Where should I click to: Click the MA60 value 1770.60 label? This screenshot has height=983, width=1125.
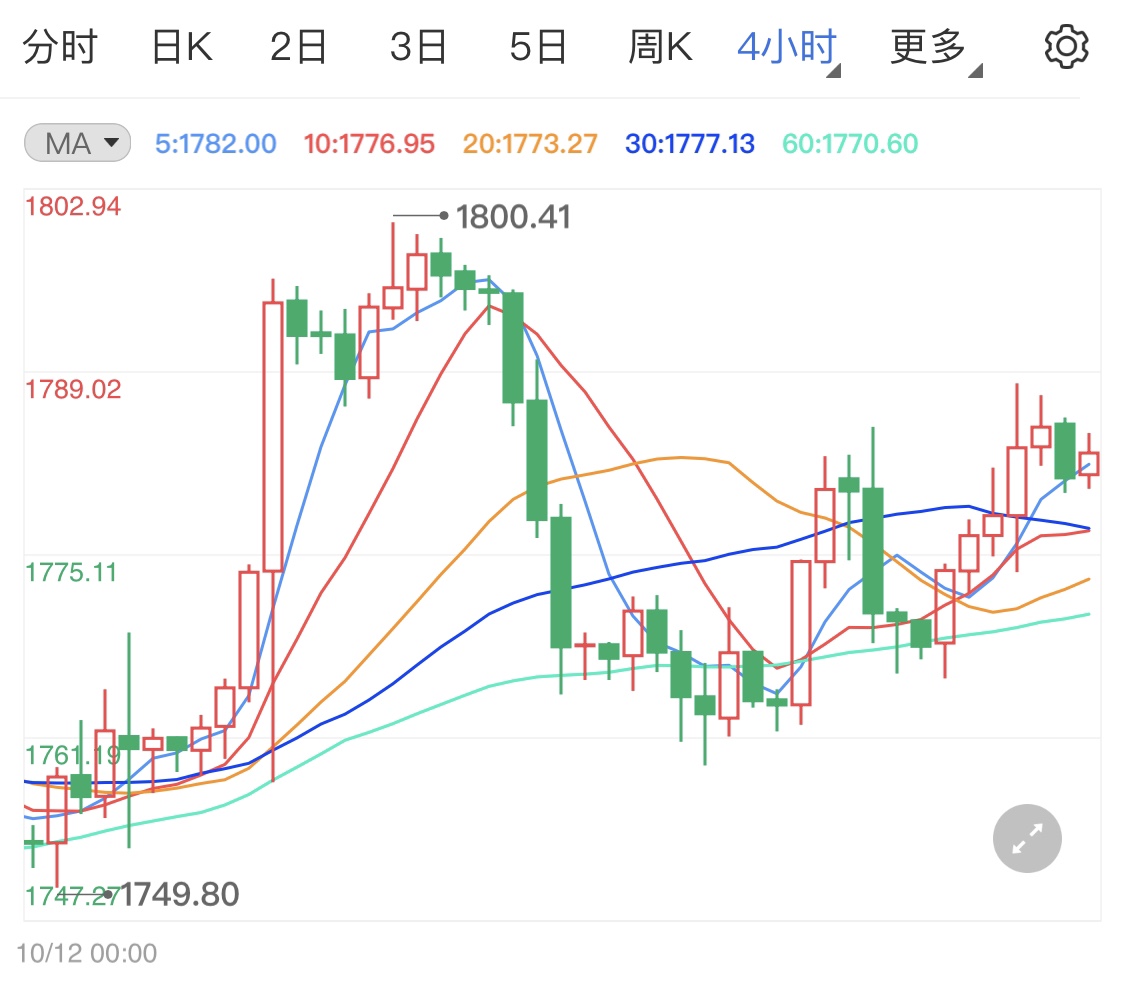tap(850, 144)
